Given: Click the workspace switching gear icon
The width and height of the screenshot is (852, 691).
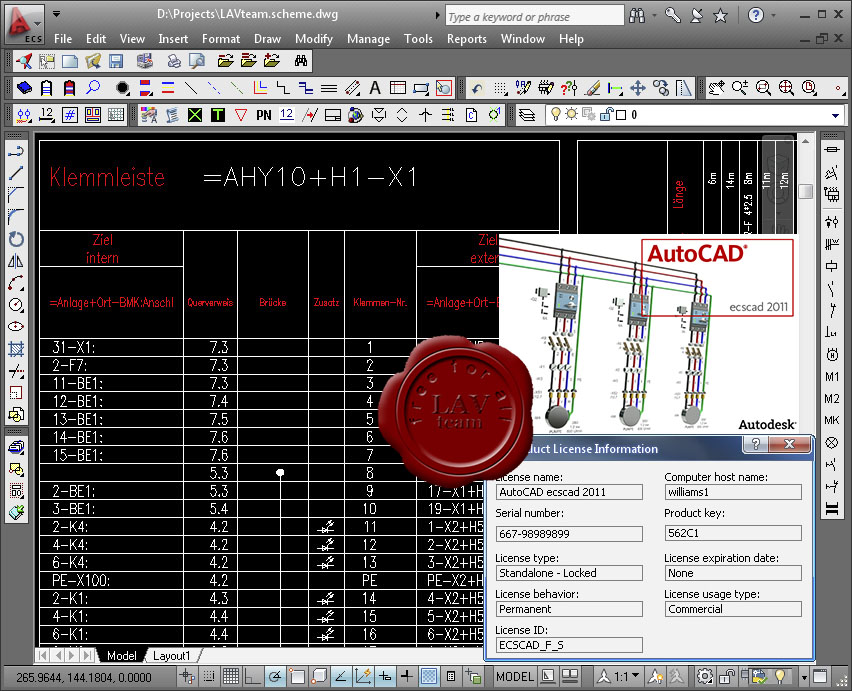Looking at the screenshot, I should [x=705, y=676].
